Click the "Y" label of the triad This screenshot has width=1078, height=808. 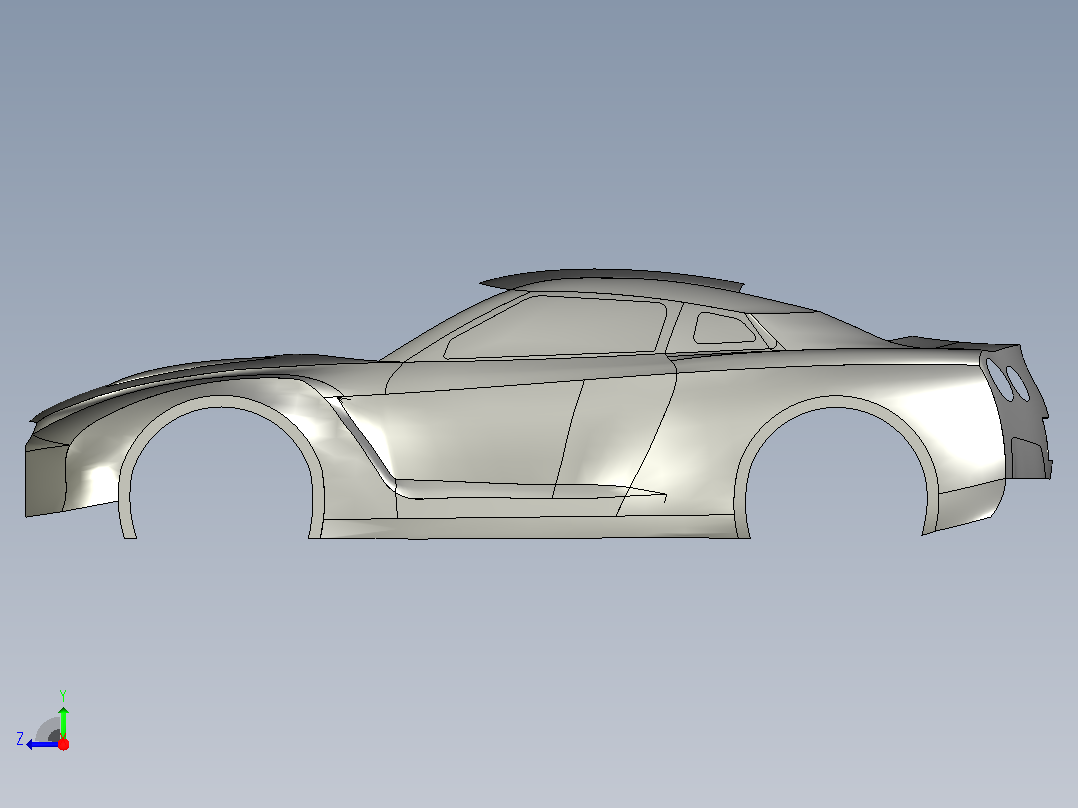[63, 695]
